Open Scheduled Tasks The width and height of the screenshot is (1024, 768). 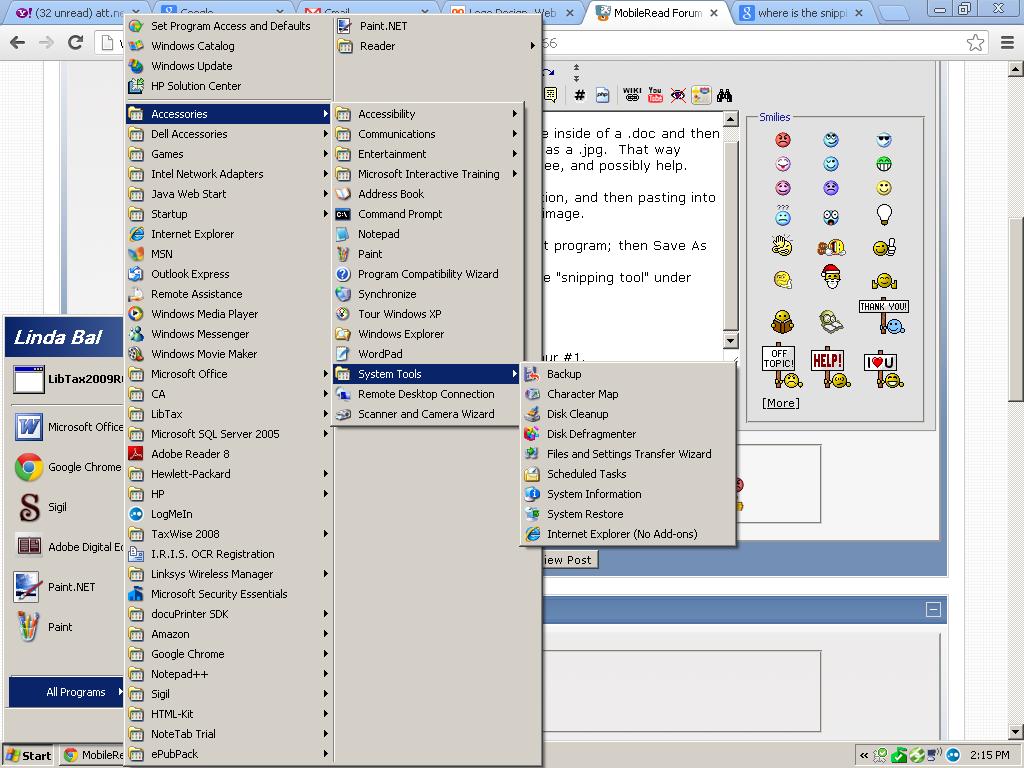(x=628, y=474)
